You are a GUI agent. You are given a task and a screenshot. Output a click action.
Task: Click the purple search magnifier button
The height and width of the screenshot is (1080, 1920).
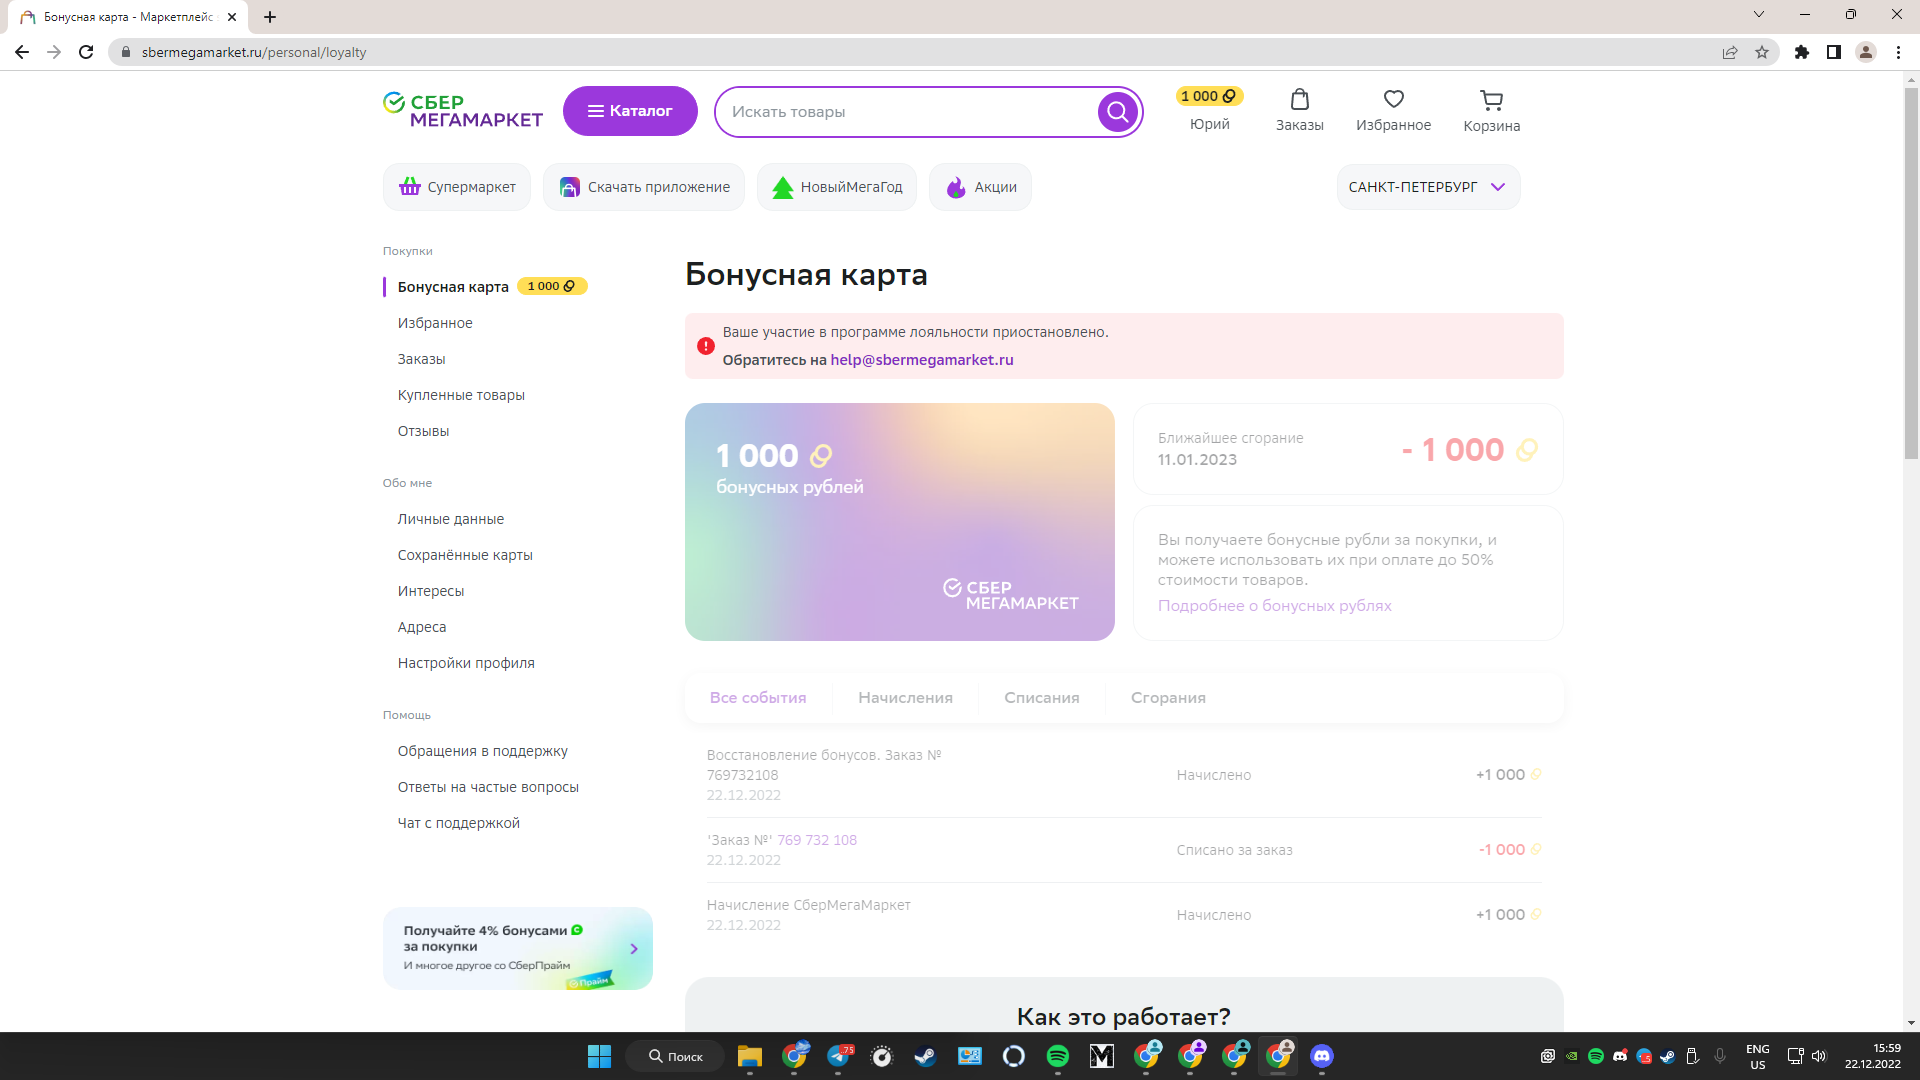point(1117,112)
